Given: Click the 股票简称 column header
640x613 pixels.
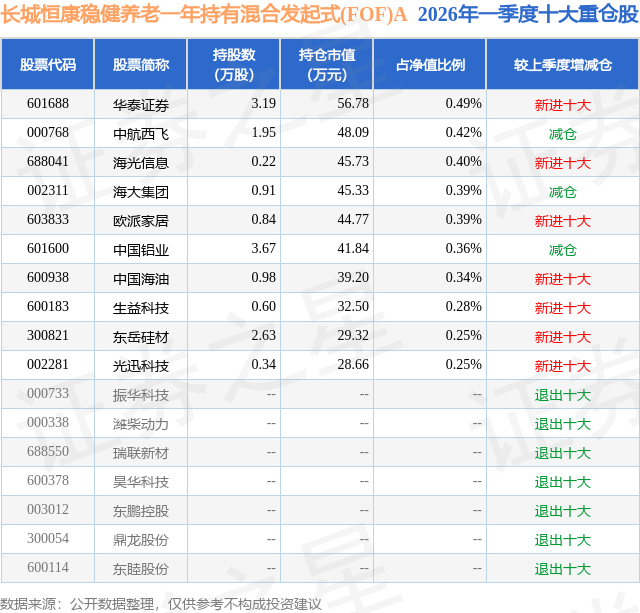Looking at the screenshot, I should pyautogui.click(x=141, y=64).
